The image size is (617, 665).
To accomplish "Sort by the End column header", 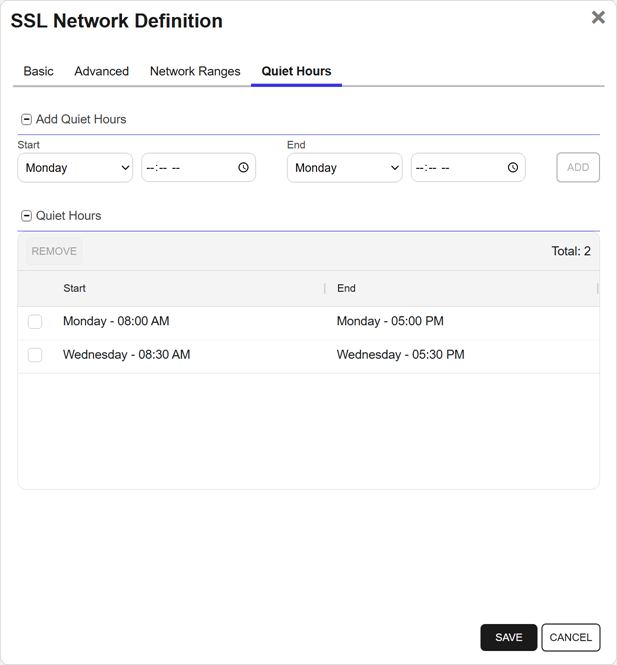I will pos(346,288).
